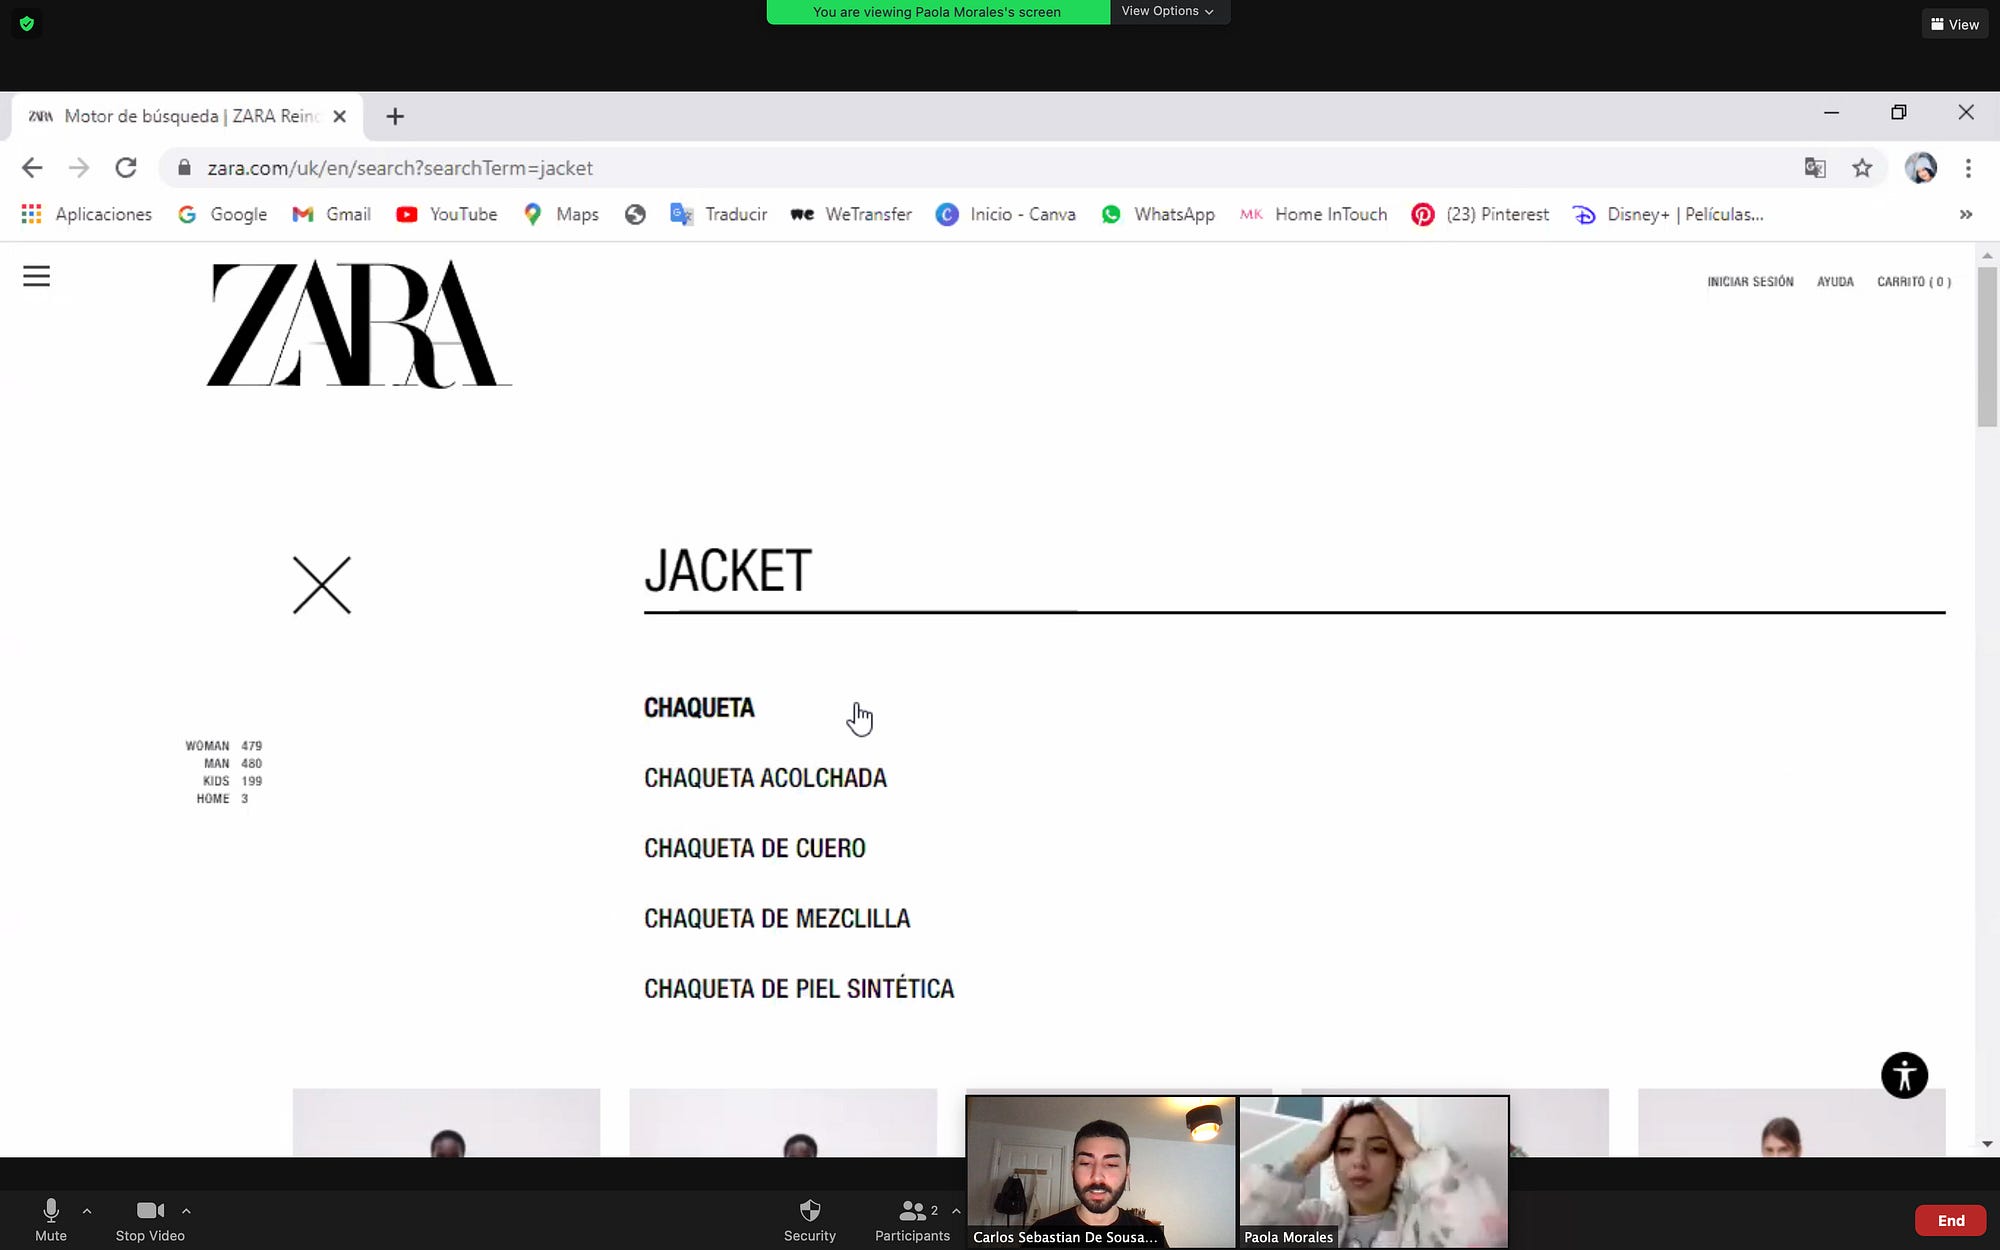Expand hidden bookmarks chevron
Screen dimensions: 2000x1250
tap(1966, 214)
